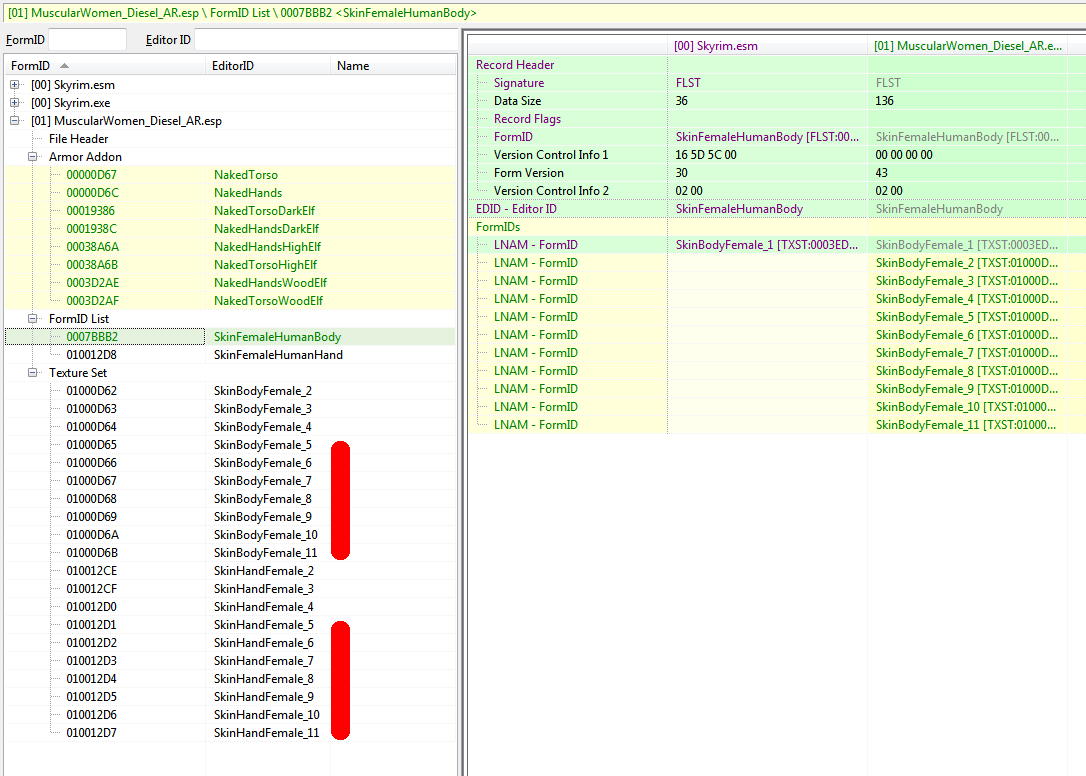The image size is (1086, 776).
Task: Collapse the FormID List group
Action: pos(33,319)
